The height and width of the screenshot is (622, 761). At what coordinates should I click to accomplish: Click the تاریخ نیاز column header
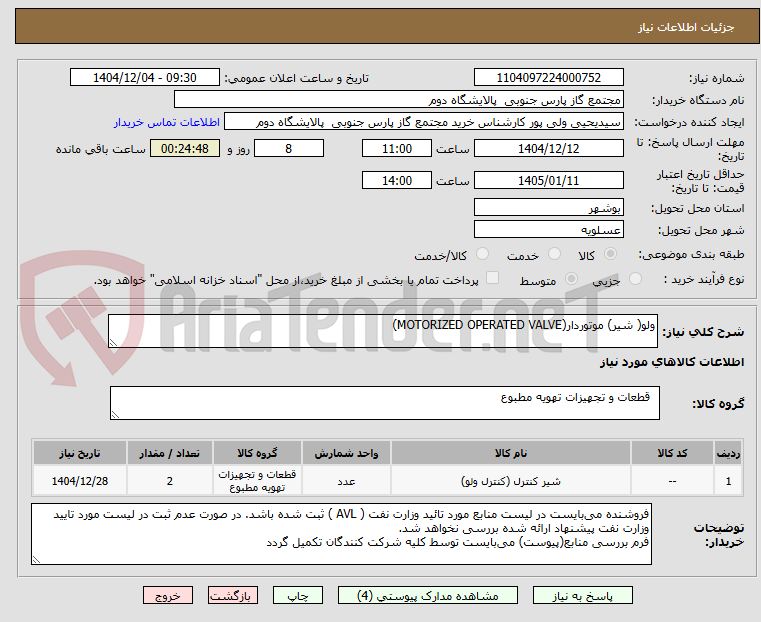pos(80,453)
